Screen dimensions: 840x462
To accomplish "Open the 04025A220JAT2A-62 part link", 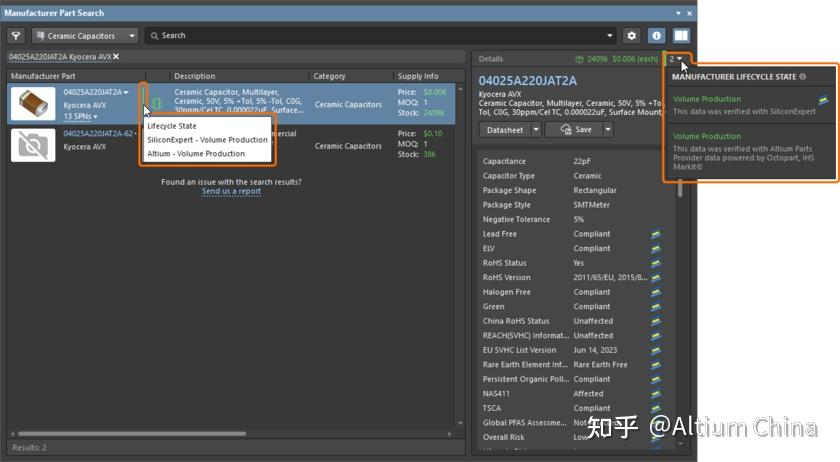I will point(98,133).
